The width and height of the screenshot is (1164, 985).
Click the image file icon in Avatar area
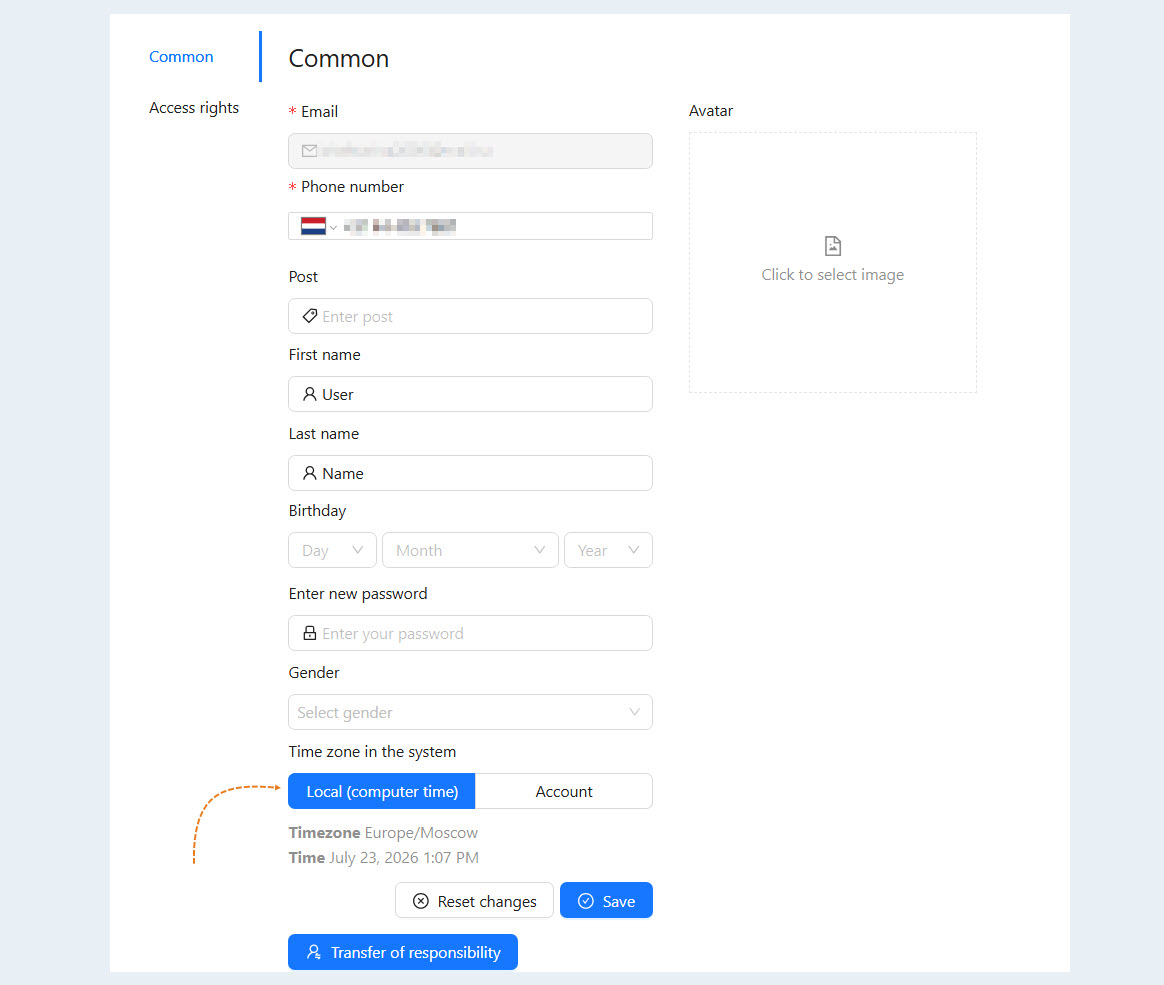click(833, 246)
